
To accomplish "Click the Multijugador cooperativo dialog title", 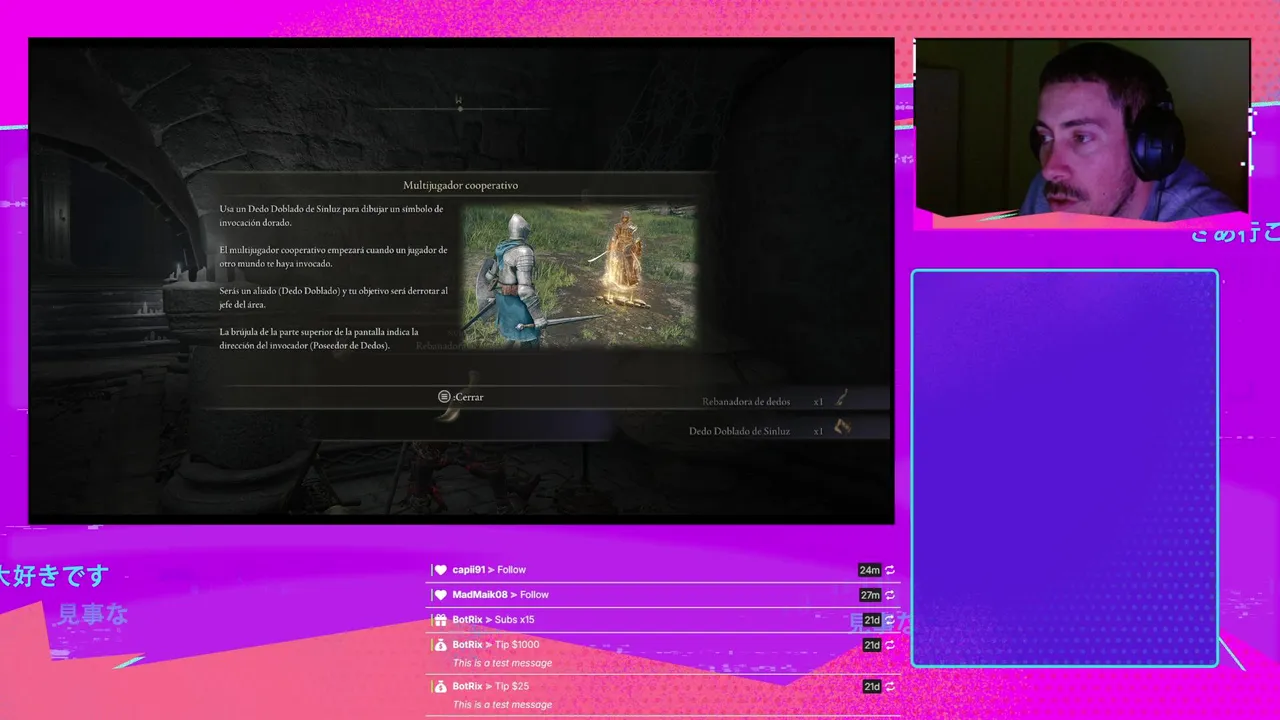I will [x=460, y=185].
